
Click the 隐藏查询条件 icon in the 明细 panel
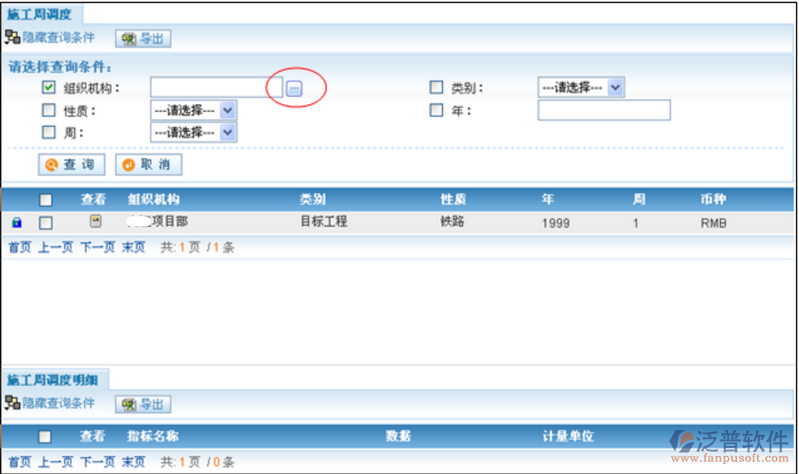(x=12, y=403)
